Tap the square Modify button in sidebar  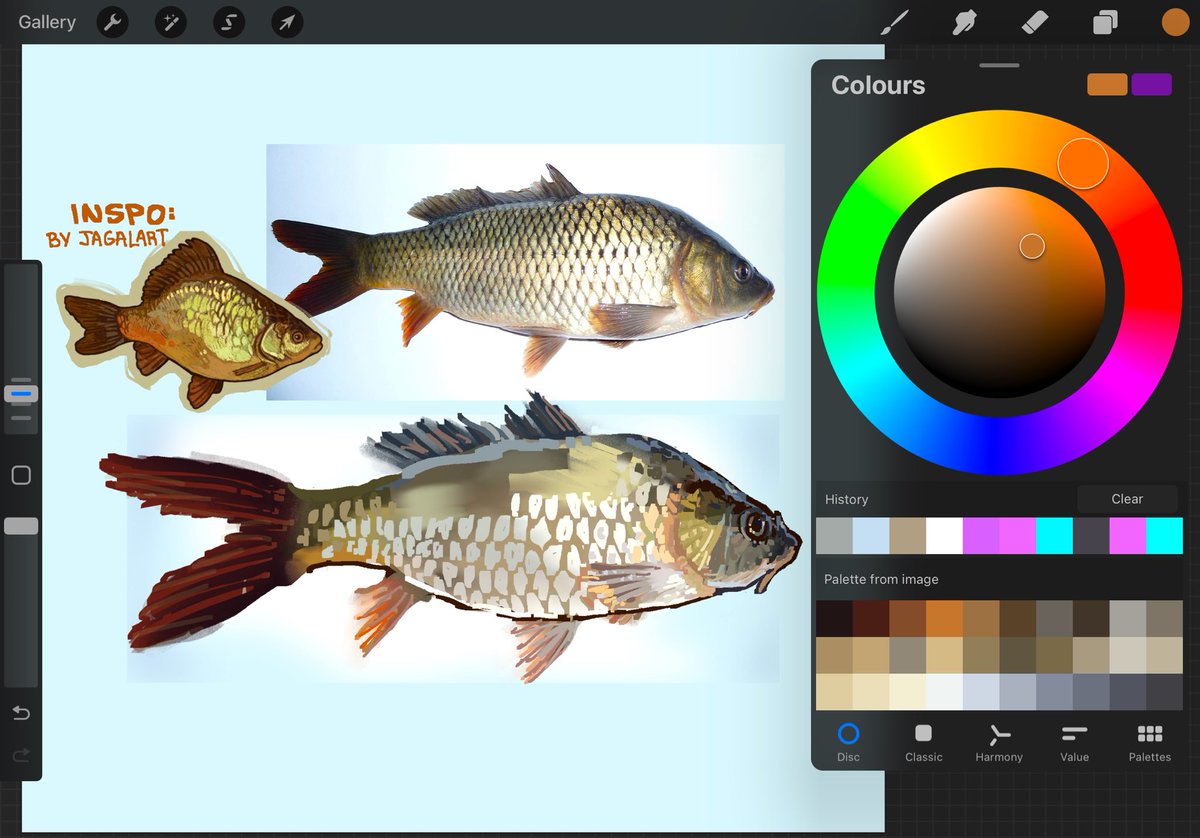point(21,475)
